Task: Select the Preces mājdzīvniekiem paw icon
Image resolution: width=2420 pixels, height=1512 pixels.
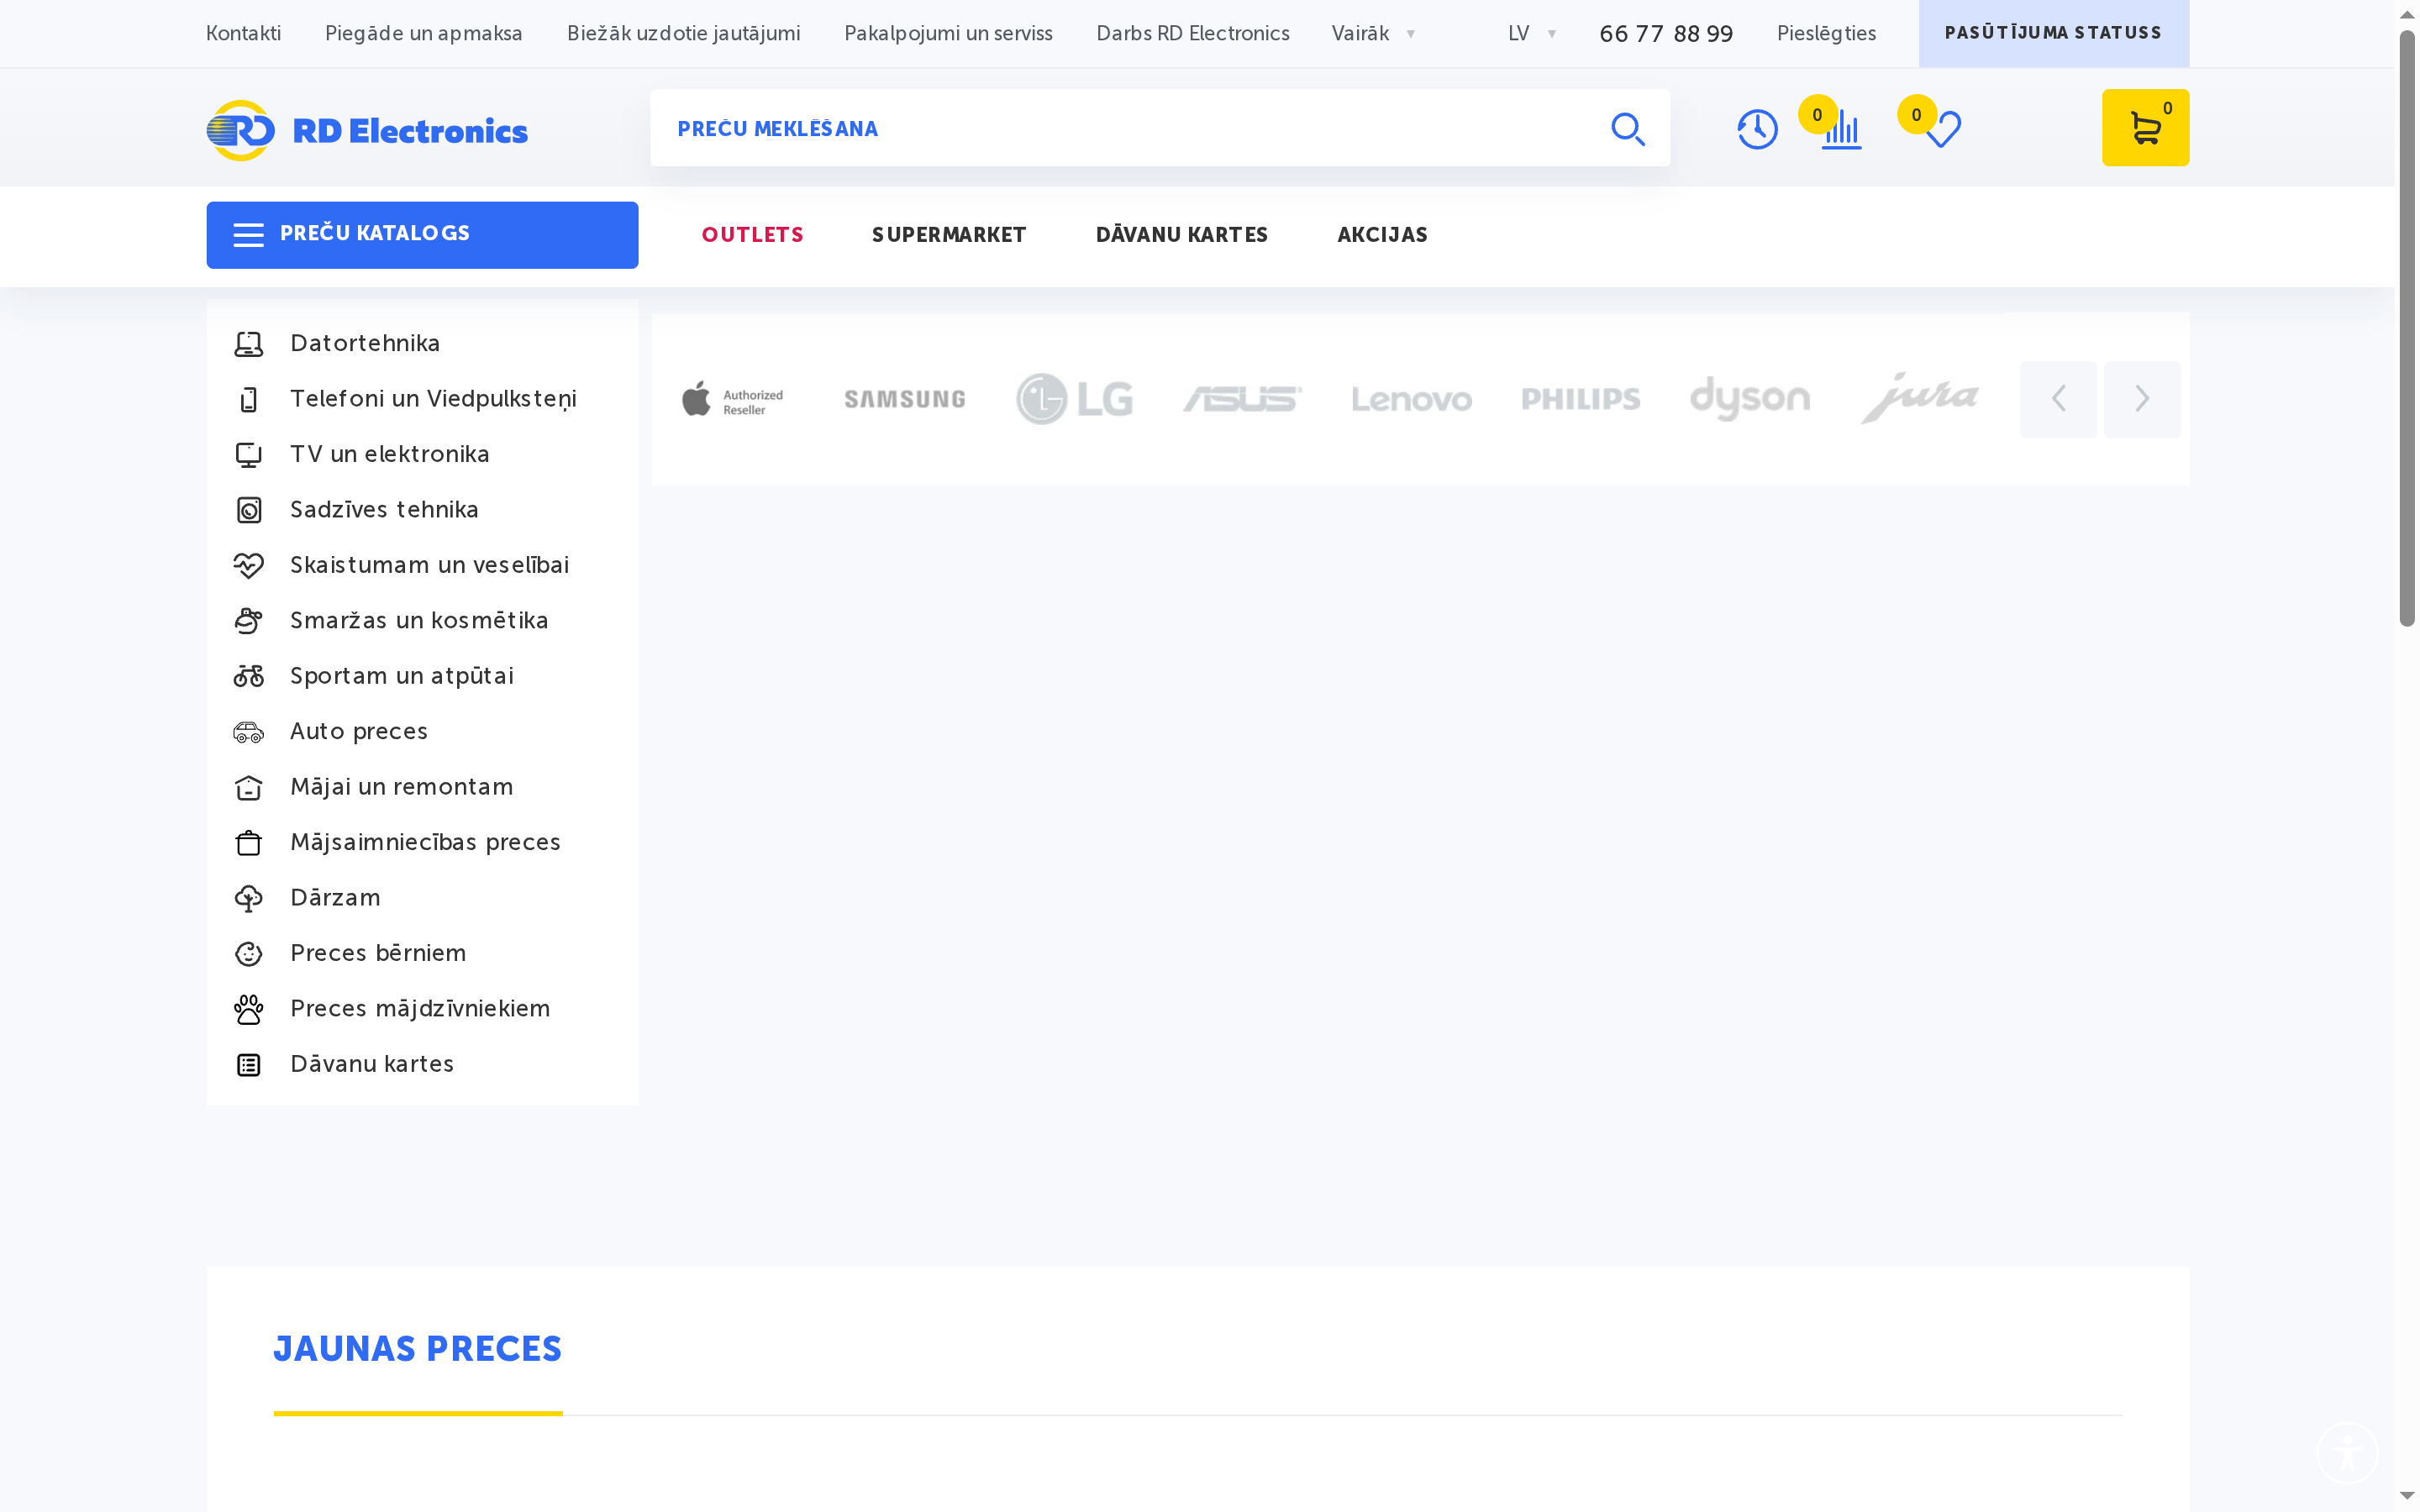Action: [x=248, y=1009]
